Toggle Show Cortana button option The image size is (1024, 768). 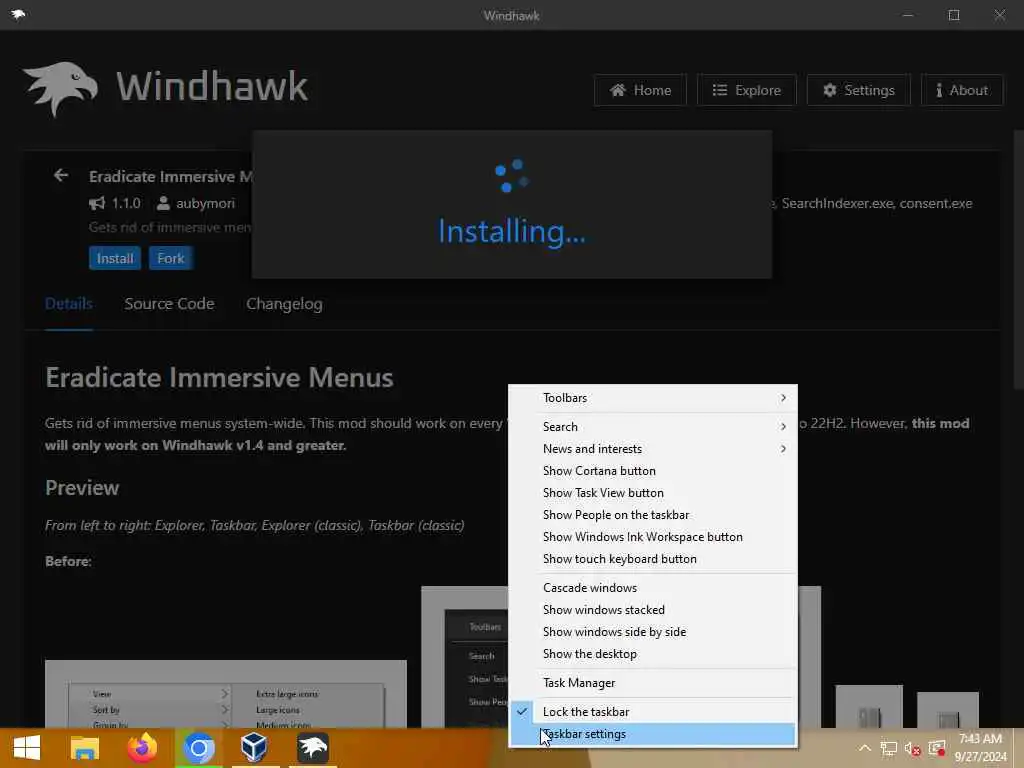pos(653,471)
